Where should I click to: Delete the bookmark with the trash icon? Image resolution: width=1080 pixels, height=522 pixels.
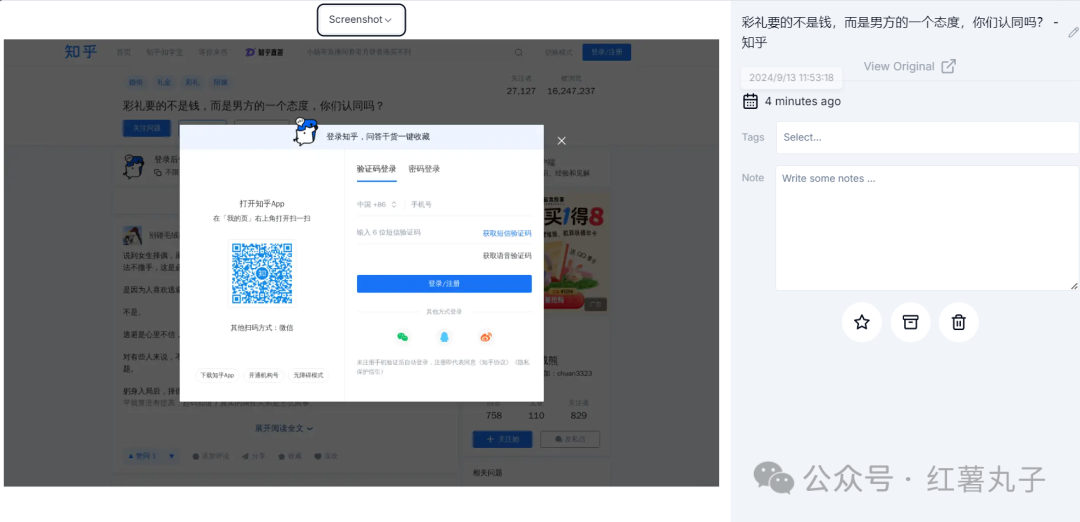[x=958, y=322]
